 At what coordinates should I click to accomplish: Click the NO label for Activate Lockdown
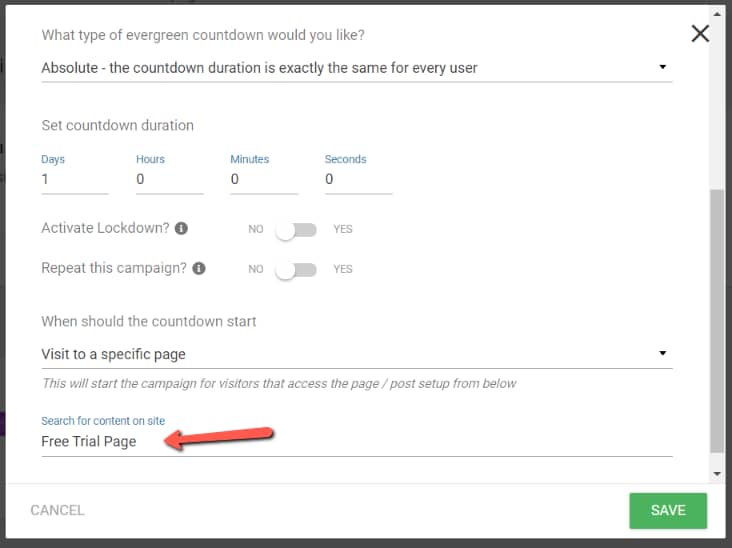coord(256,230)
